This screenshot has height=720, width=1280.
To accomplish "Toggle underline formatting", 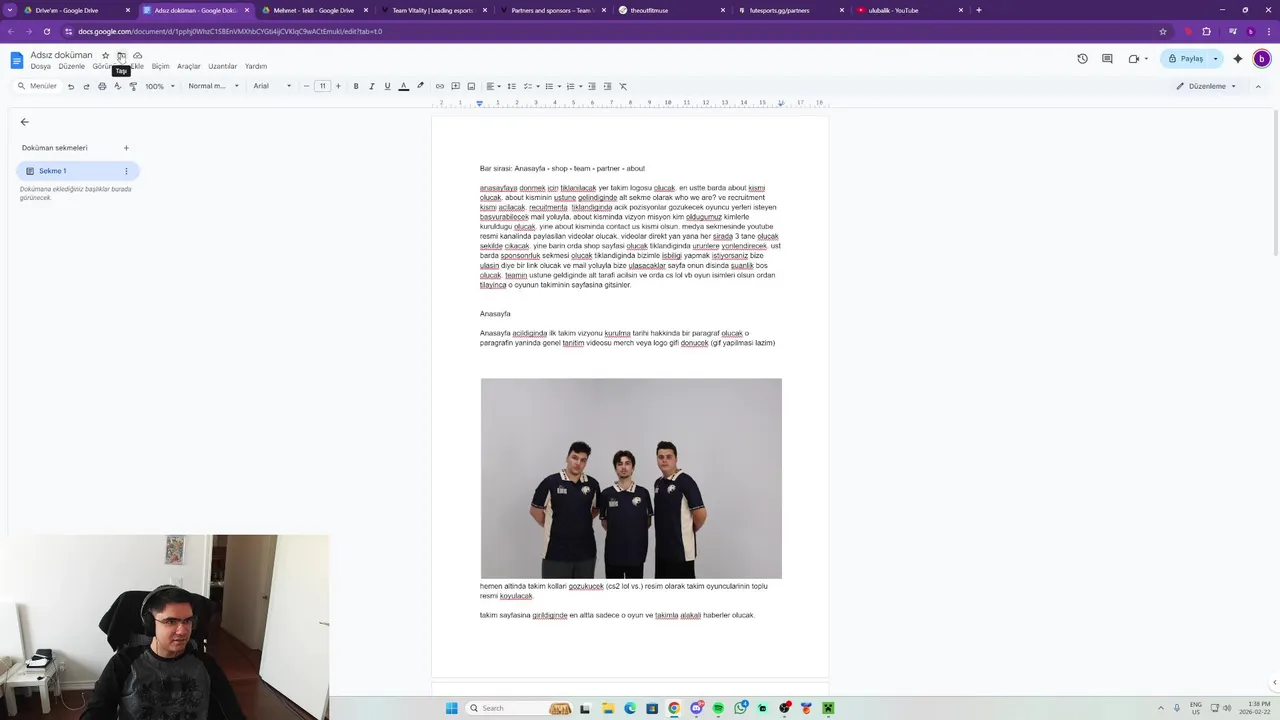I will 387,86.
